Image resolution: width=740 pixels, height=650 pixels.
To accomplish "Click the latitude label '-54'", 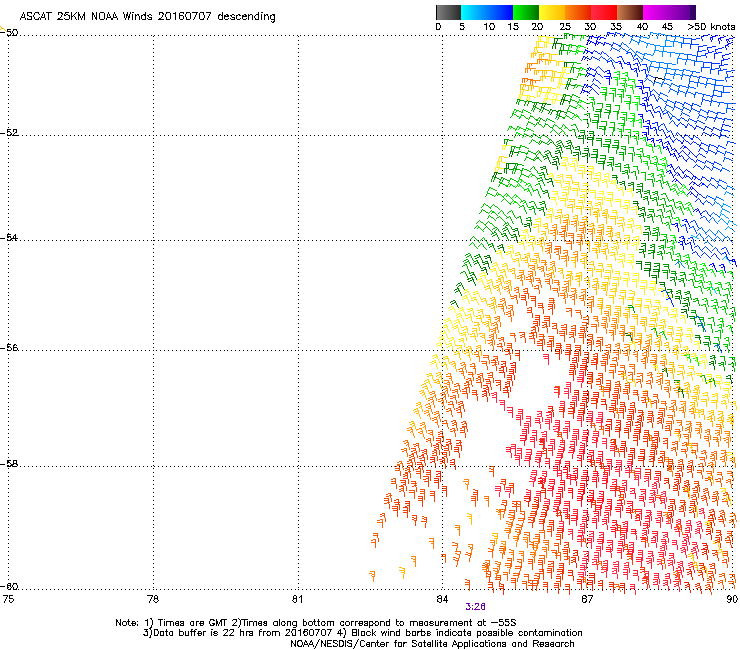I will [9, 237].
